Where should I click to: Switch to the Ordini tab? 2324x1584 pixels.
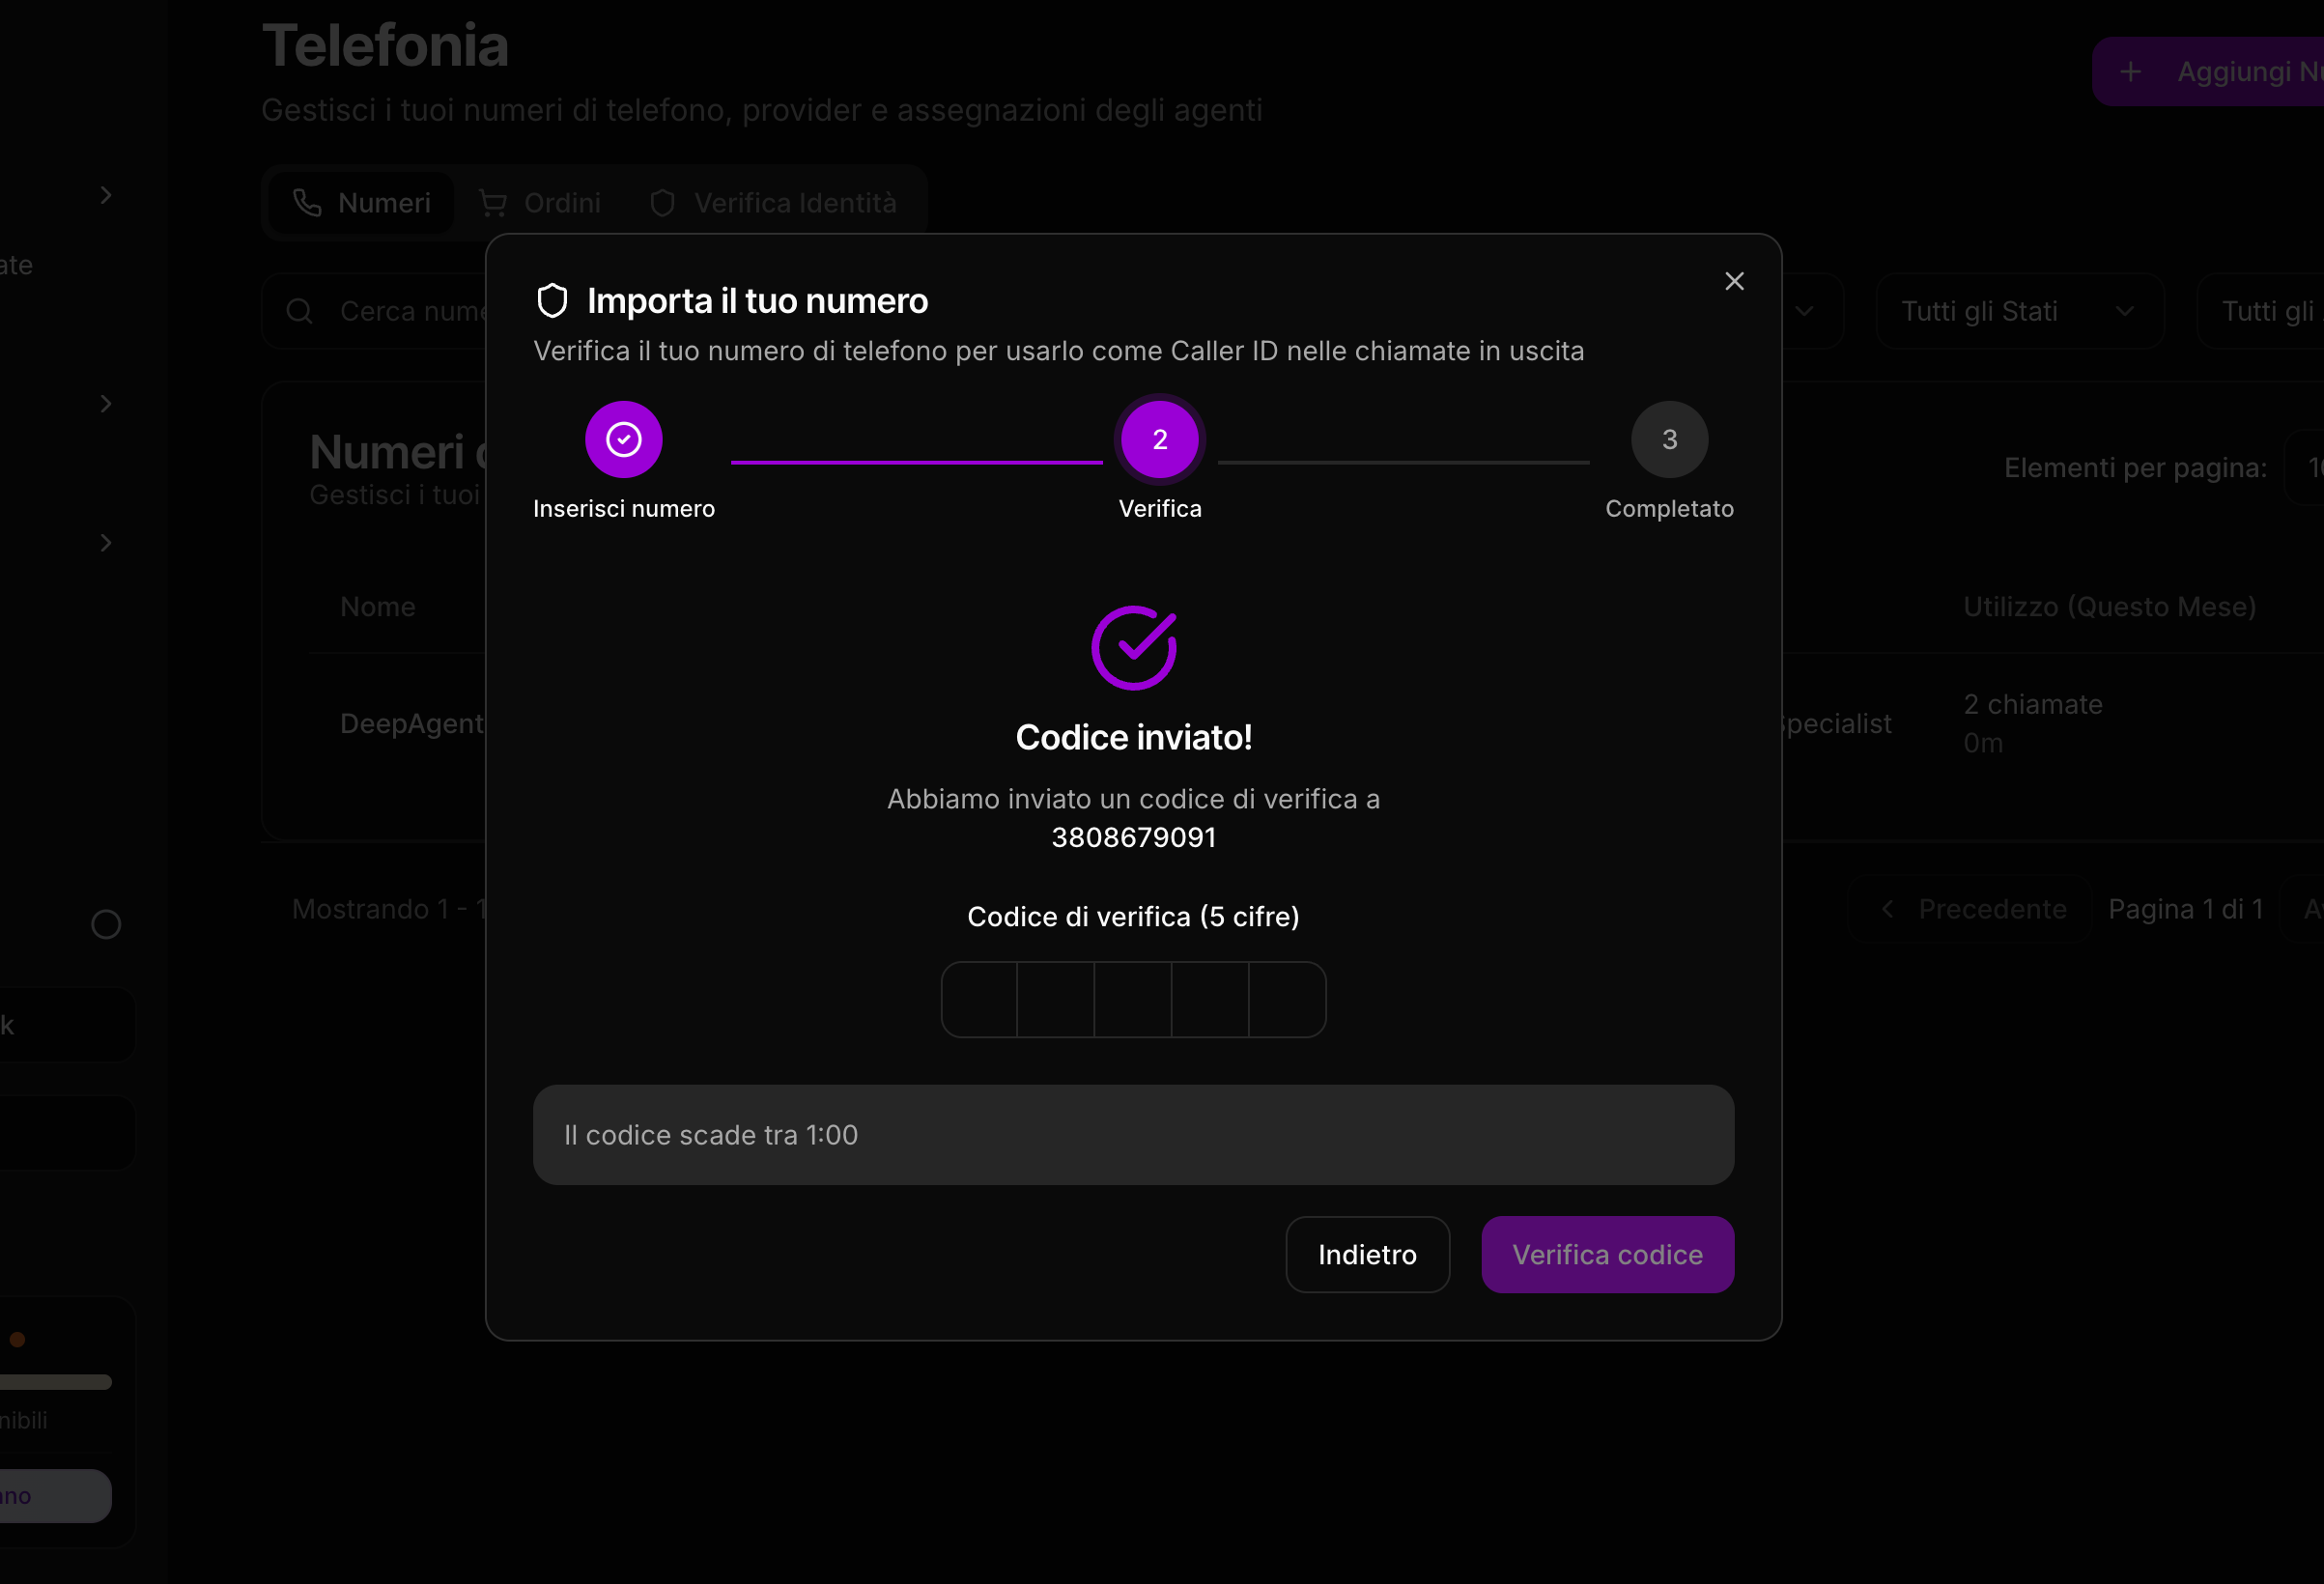coord(541,203)
